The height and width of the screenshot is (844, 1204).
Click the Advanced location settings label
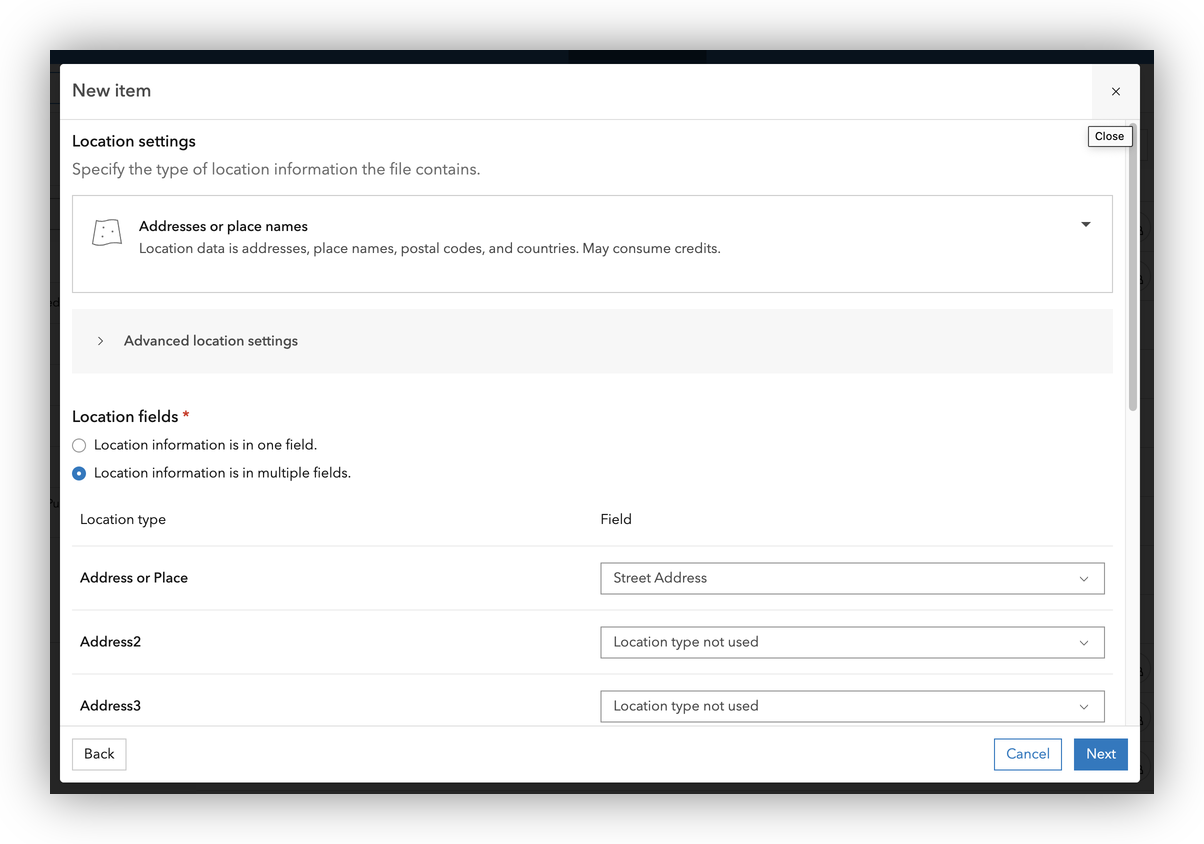[211, 341]
